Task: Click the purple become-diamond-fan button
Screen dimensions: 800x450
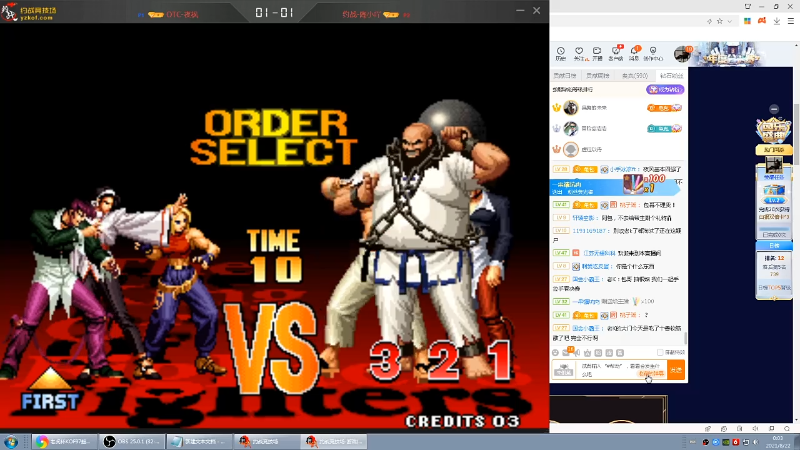Action: (x=665, y=89)
